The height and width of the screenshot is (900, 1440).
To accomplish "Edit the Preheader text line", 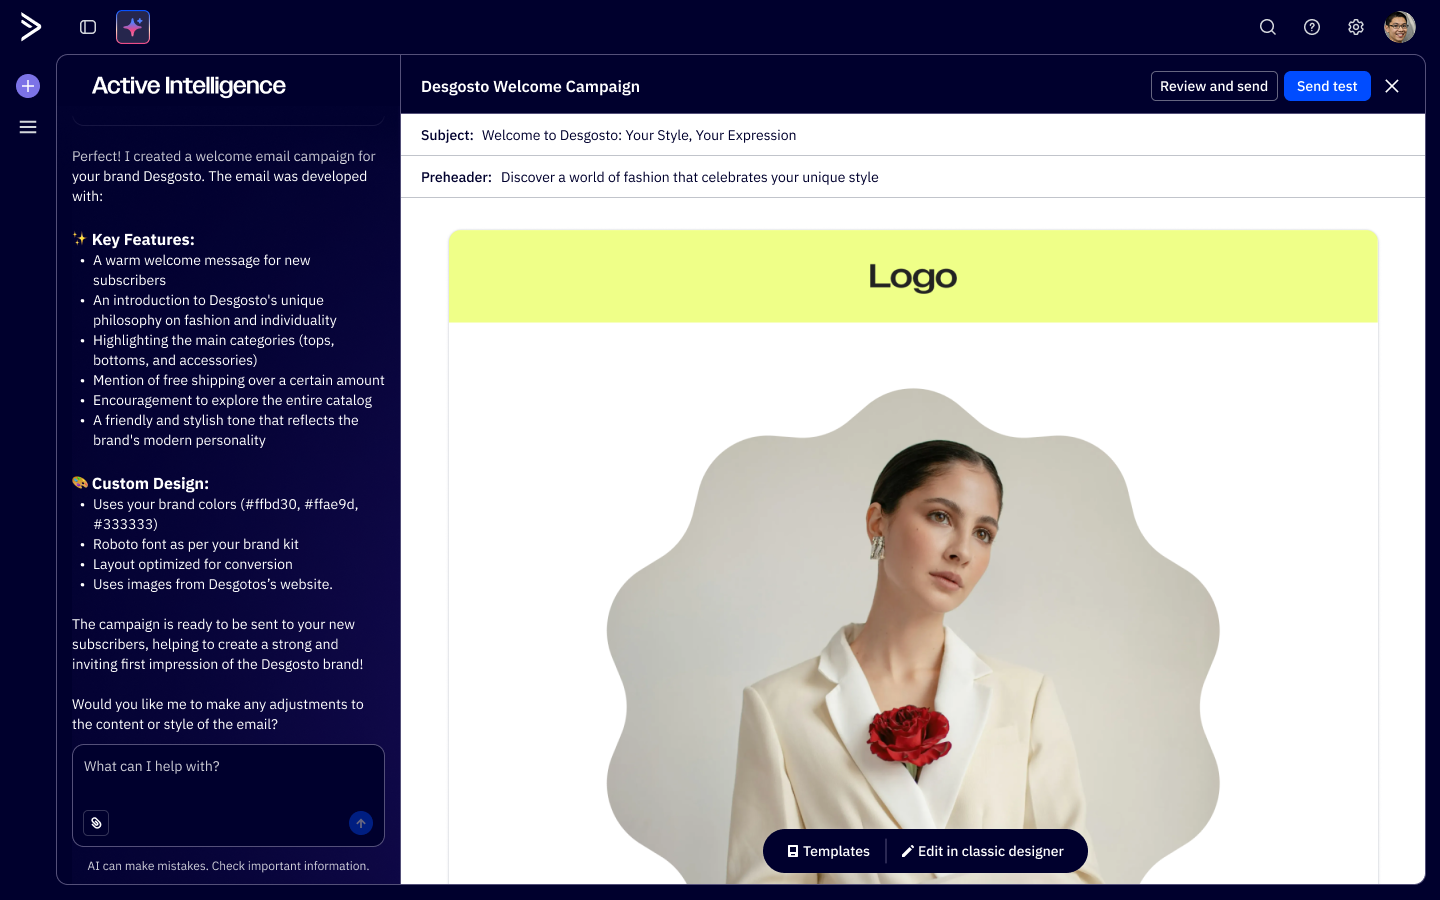I will [690, 177].
